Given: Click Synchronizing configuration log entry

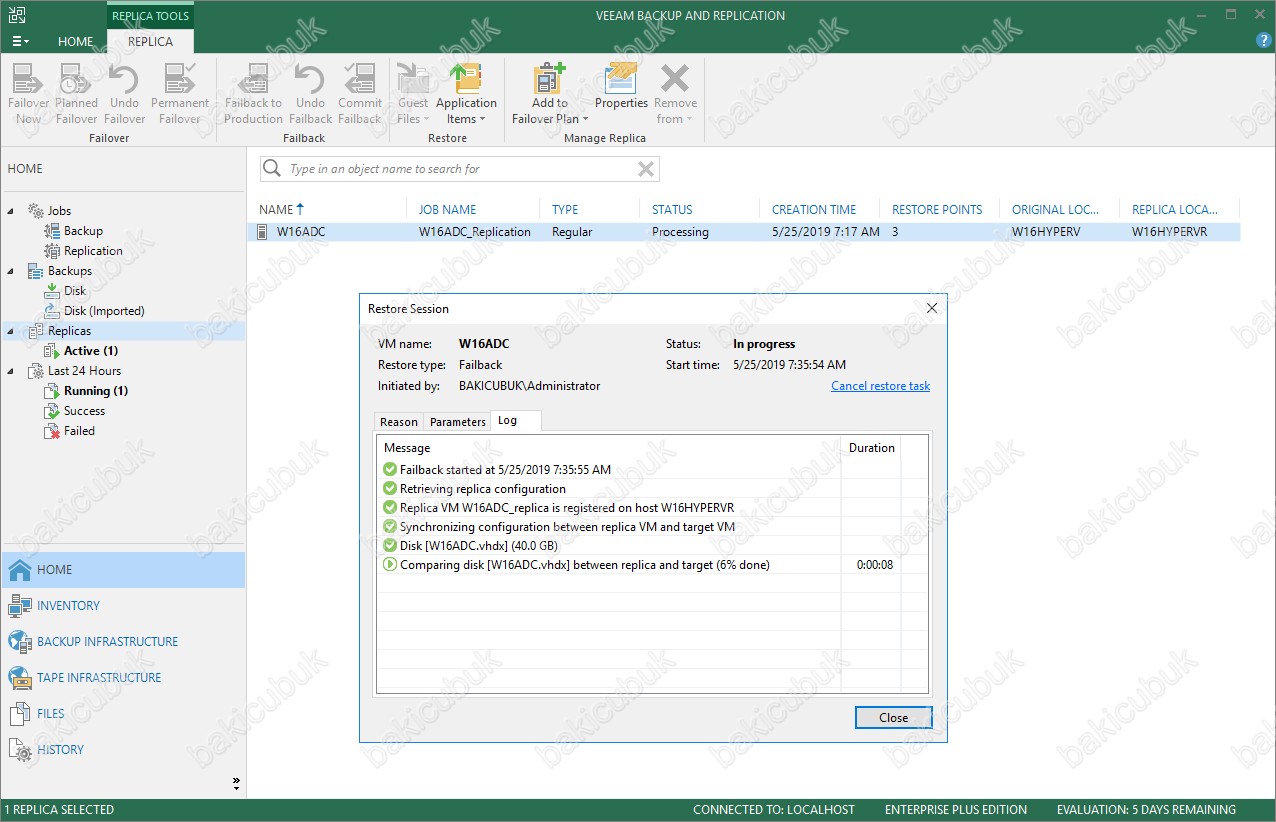Looking at the screenshot, I should [567, 527].
